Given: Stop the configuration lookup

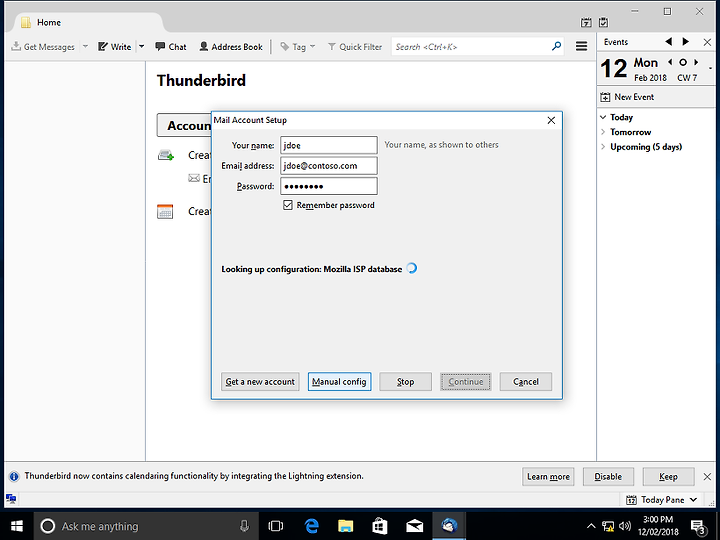Looking at the screenshot, I should coord(405,382).
